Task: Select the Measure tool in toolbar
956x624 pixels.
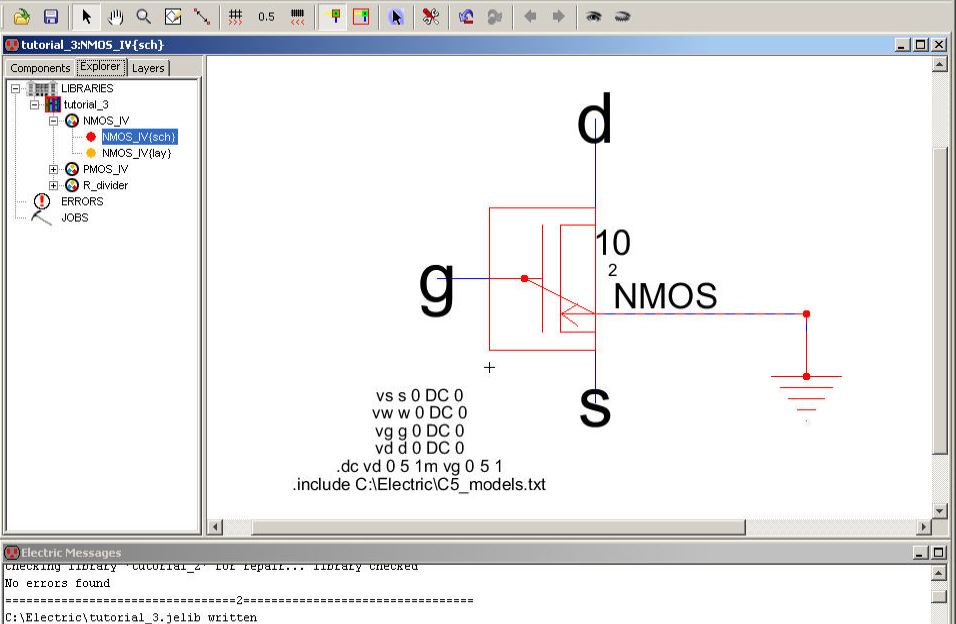Action: 202,16
